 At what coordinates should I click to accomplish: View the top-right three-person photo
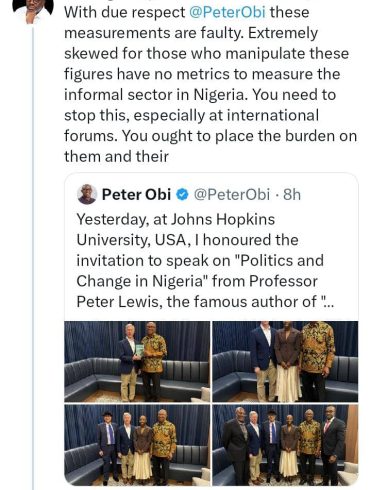(x=285, y=361)
